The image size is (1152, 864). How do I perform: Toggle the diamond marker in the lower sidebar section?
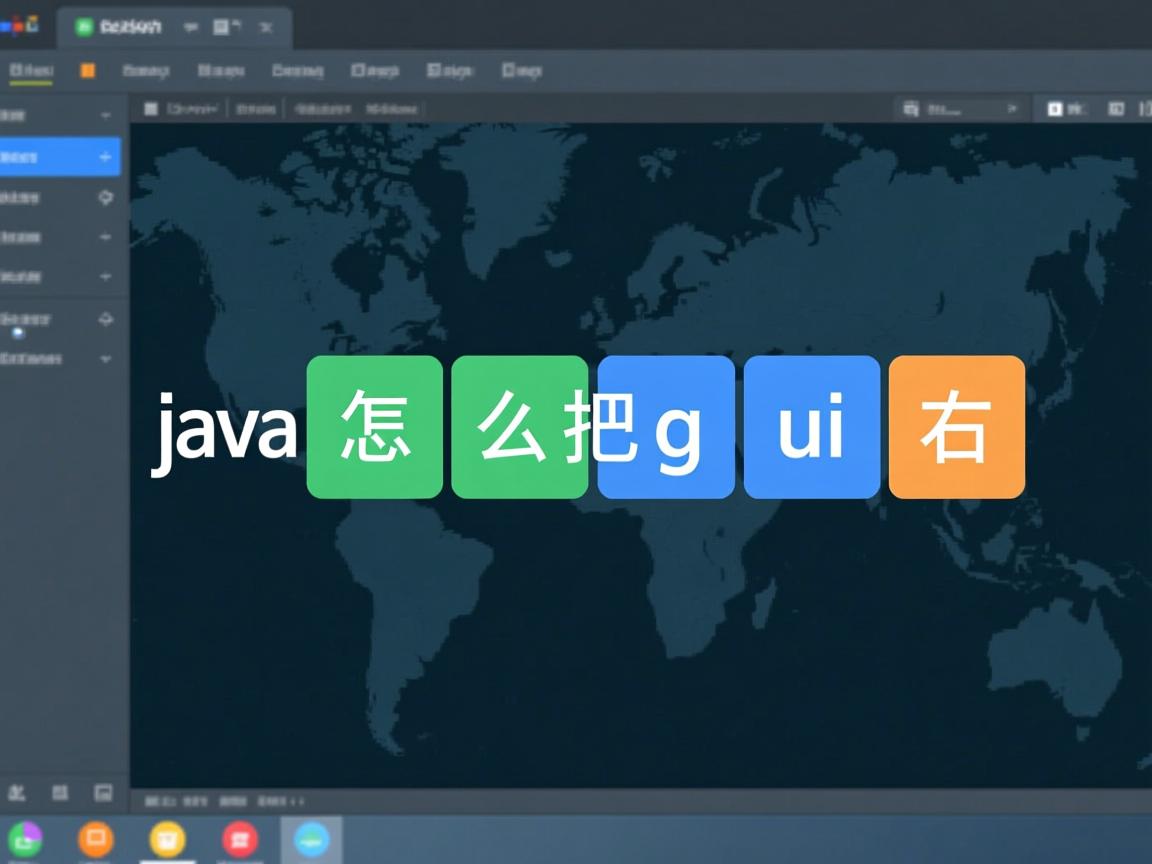point(106,320)
